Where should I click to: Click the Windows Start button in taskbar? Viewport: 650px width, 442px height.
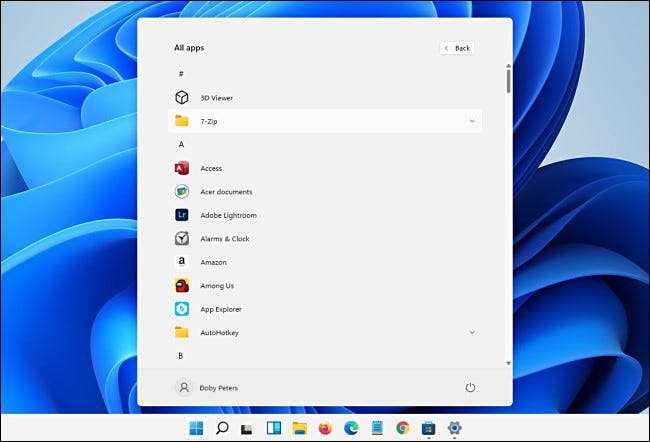click(196, 428)
